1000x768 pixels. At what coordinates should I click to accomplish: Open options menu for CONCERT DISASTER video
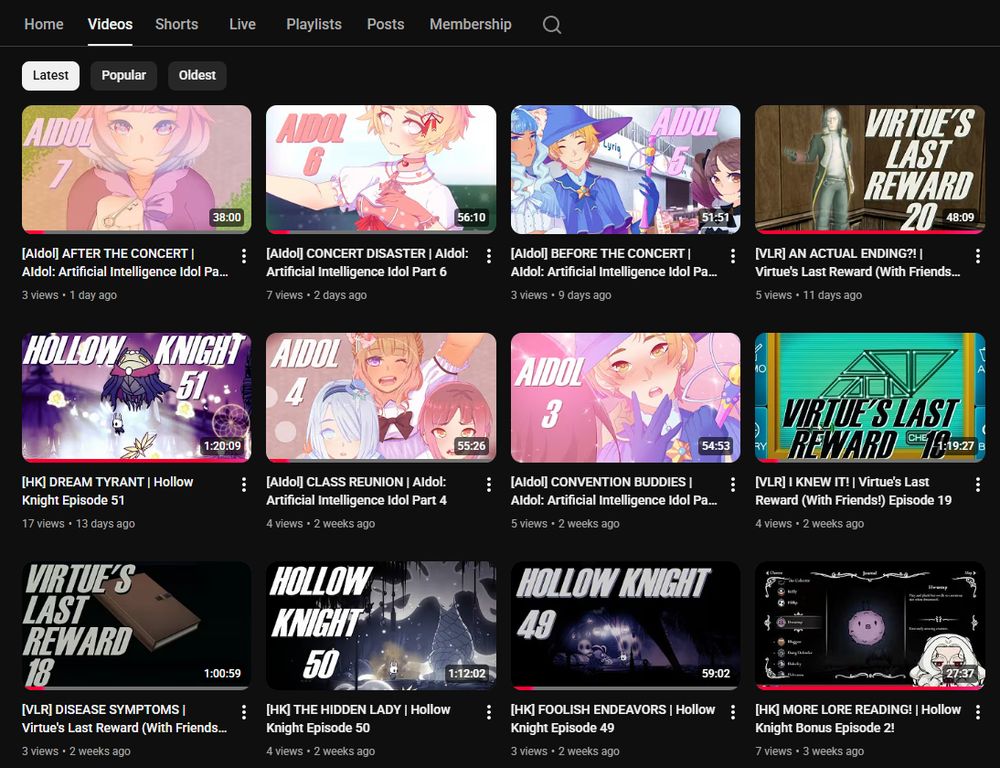489,256
